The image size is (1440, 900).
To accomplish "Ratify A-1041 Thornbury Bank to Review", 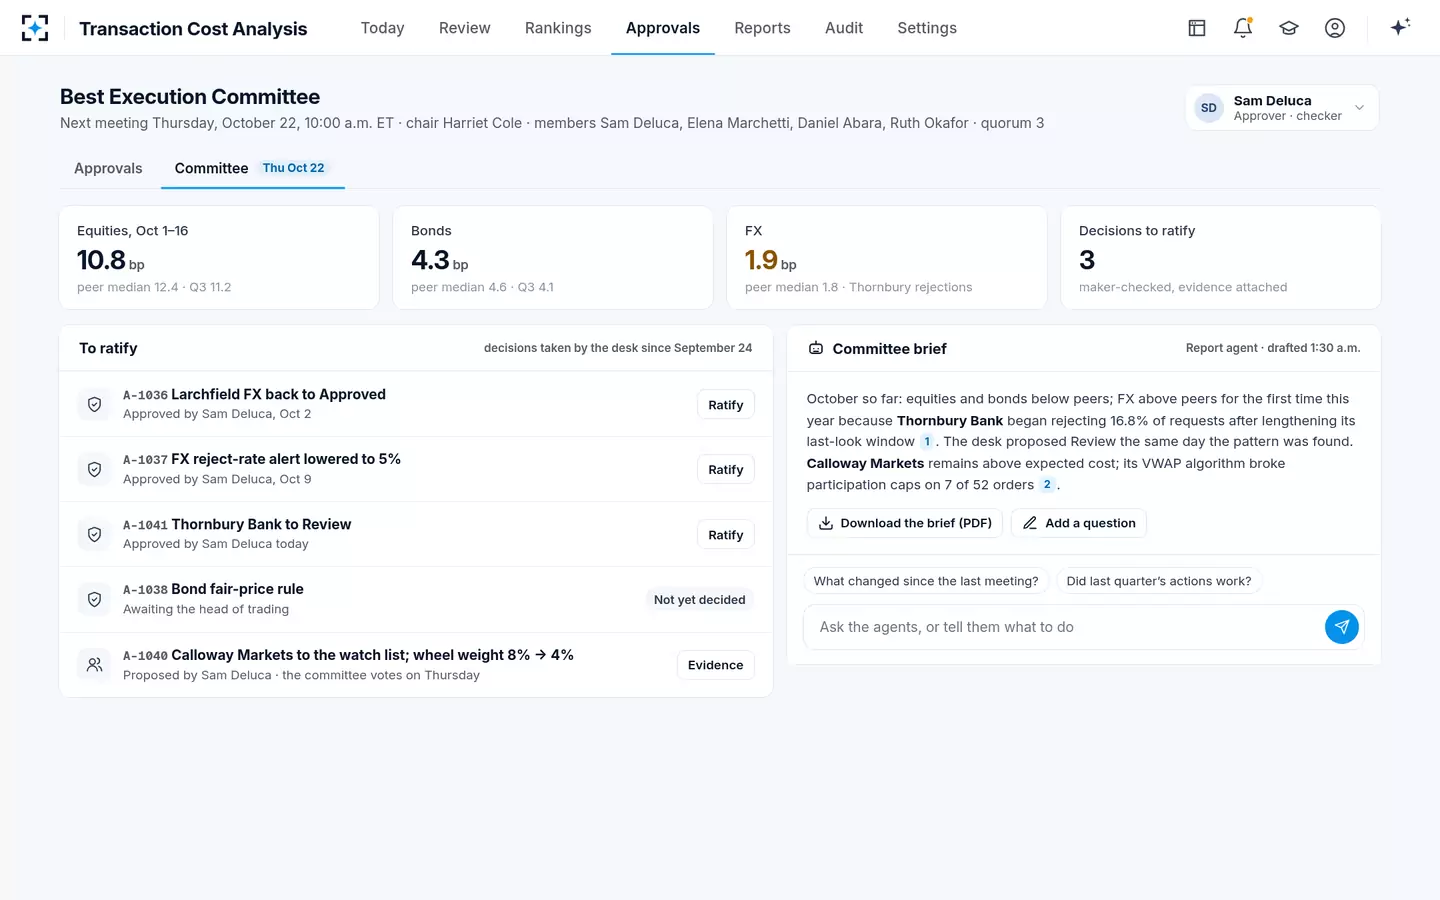I will 726,535.
